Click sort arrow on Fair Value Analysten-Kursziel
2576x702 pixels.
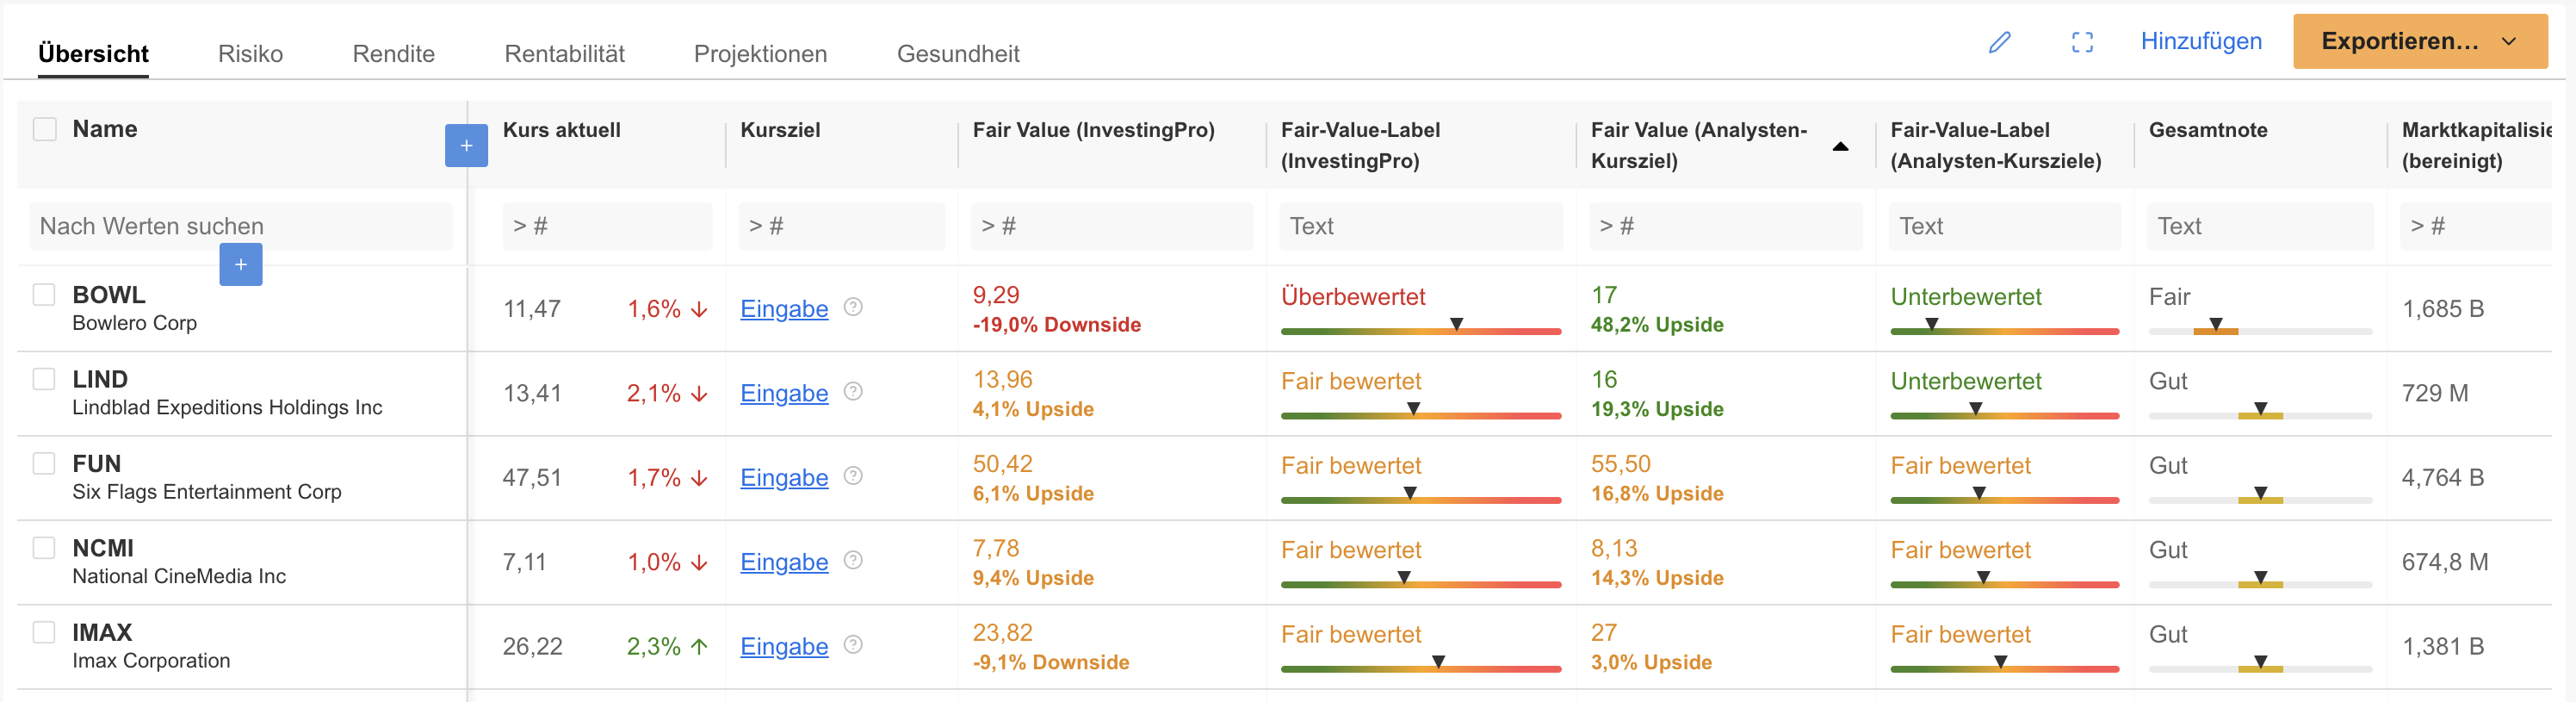tap(1840, 146)
